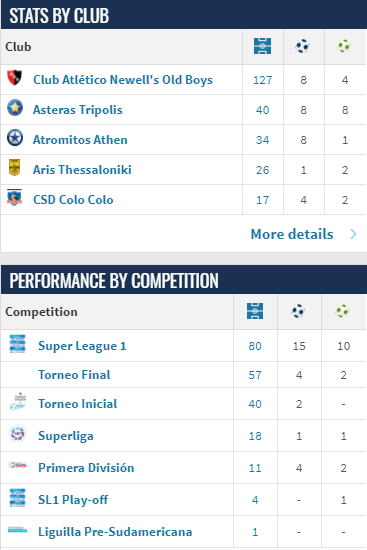
Task: Click the Atromitos Athen star crest
Action: [15, 138]
